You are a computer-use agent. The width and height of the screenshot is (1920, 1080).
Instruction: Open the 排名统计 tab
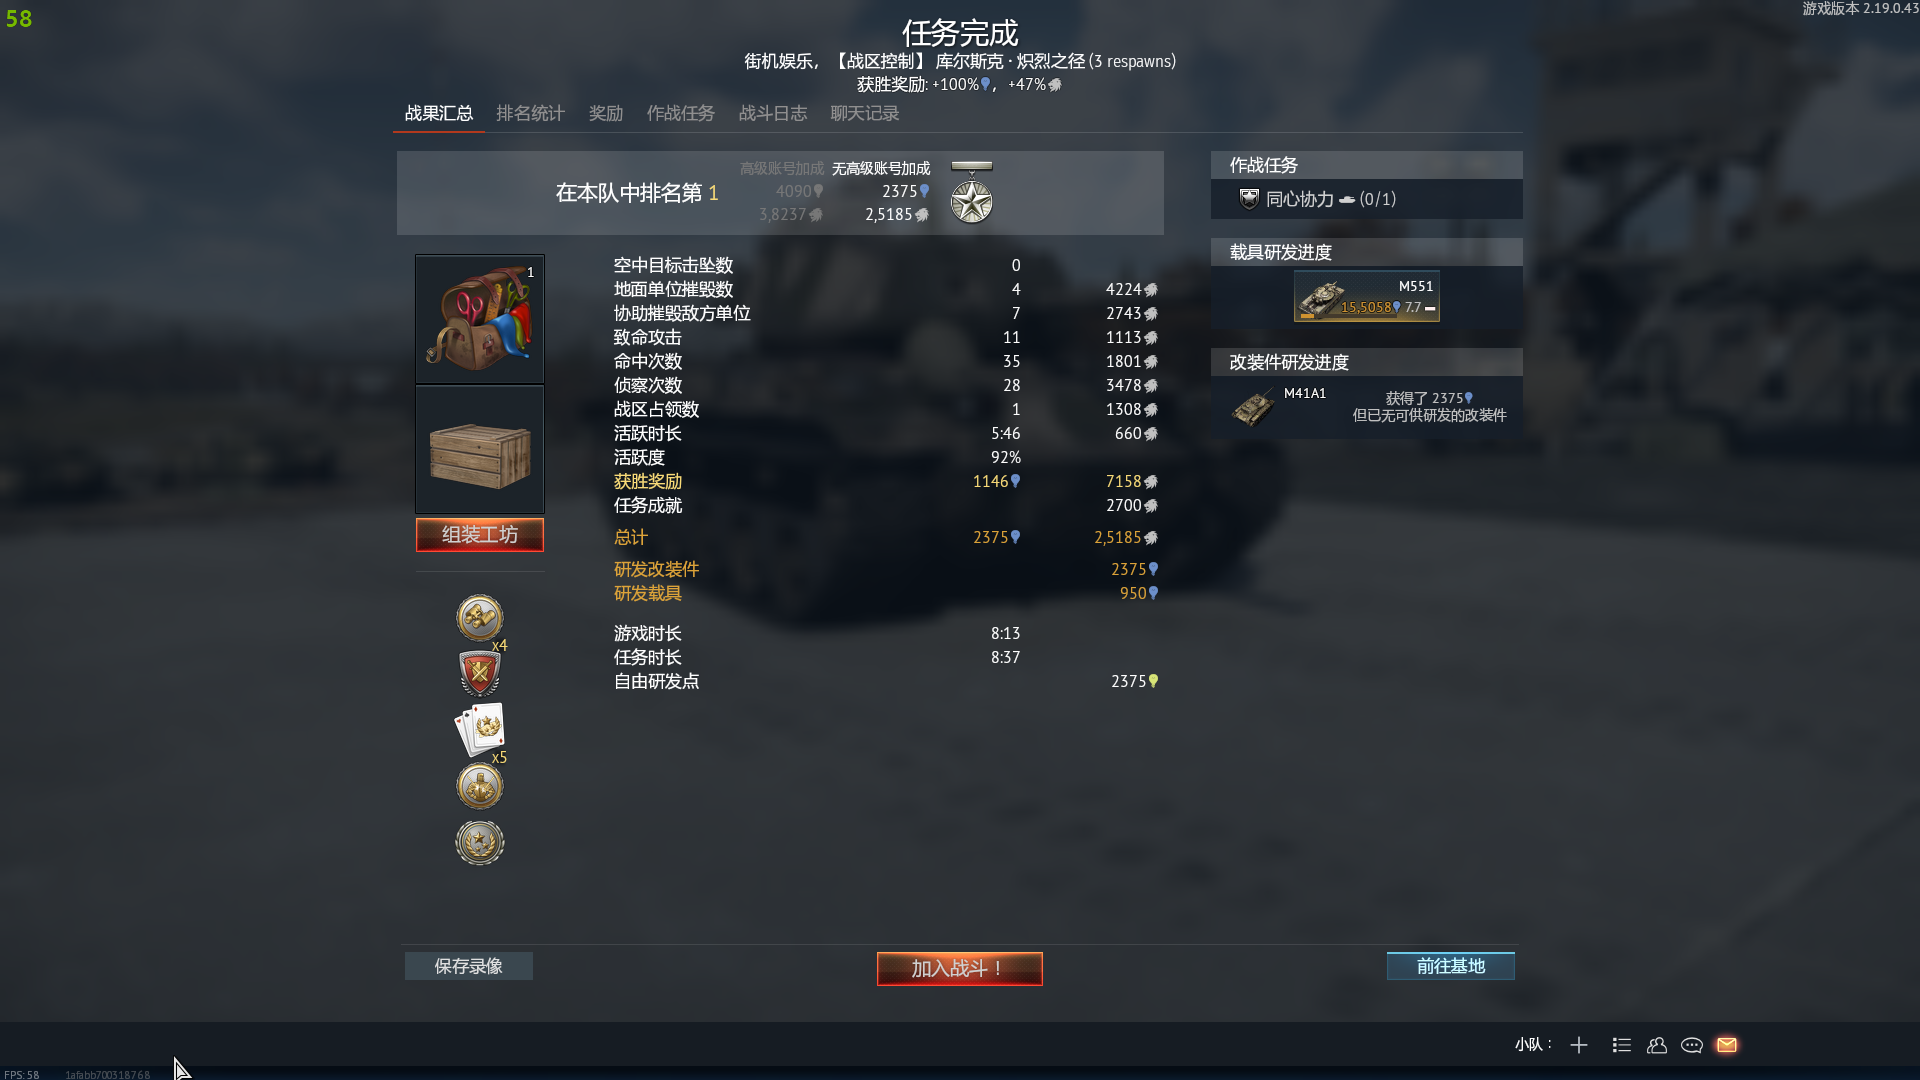pyautogui.click(x=530, y=113)
